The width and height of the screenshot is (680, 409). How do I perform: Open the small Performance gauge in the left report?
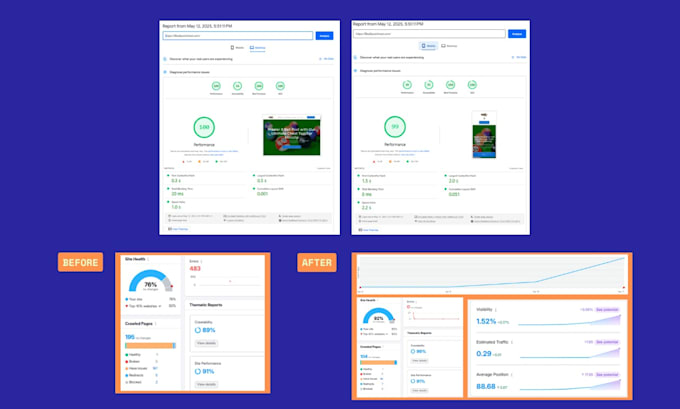(x=216, y=86)
